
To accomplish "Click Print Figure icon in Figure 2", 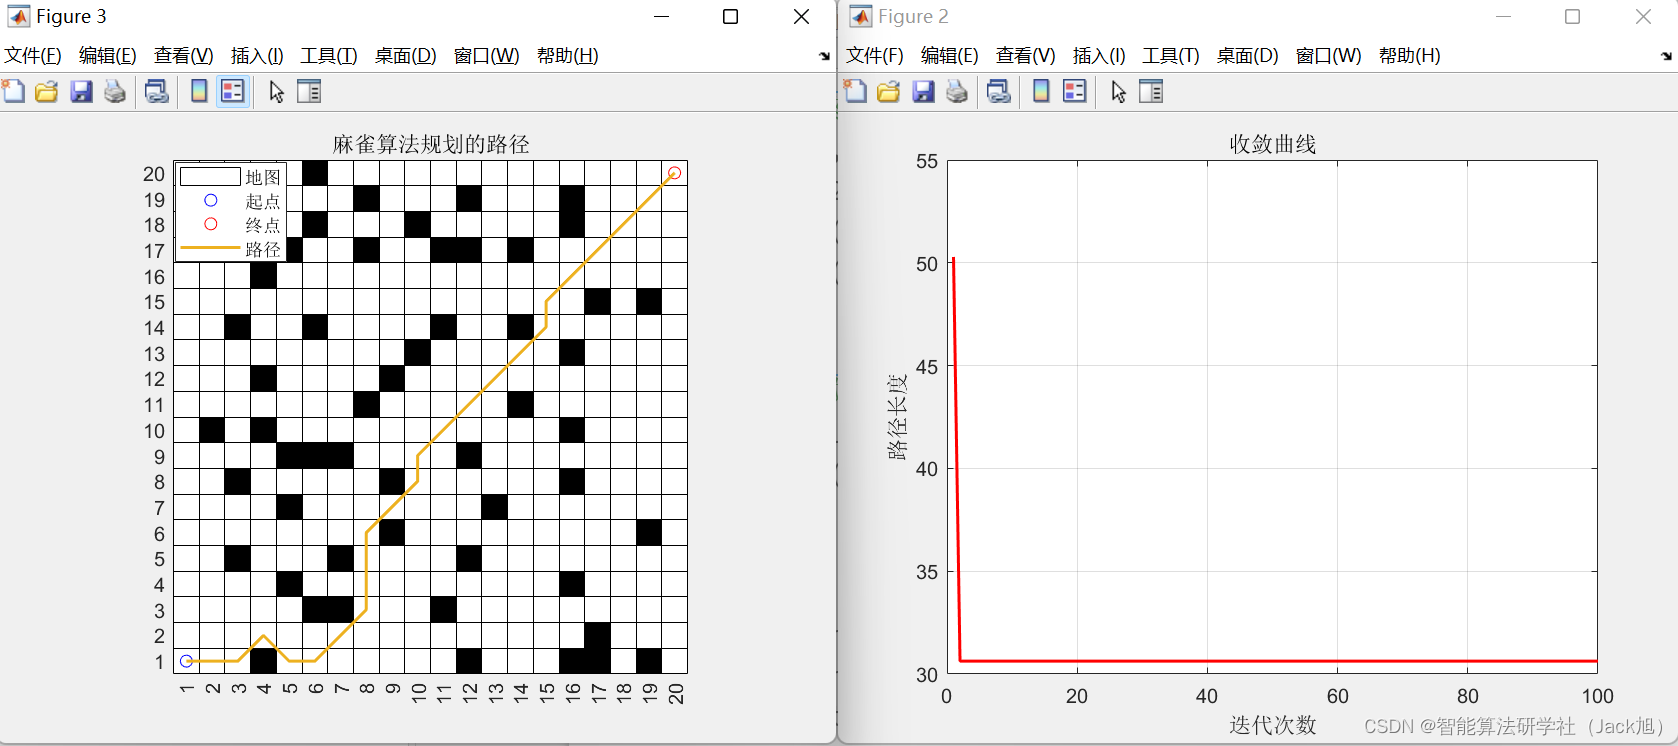I will tap(957, 92).
